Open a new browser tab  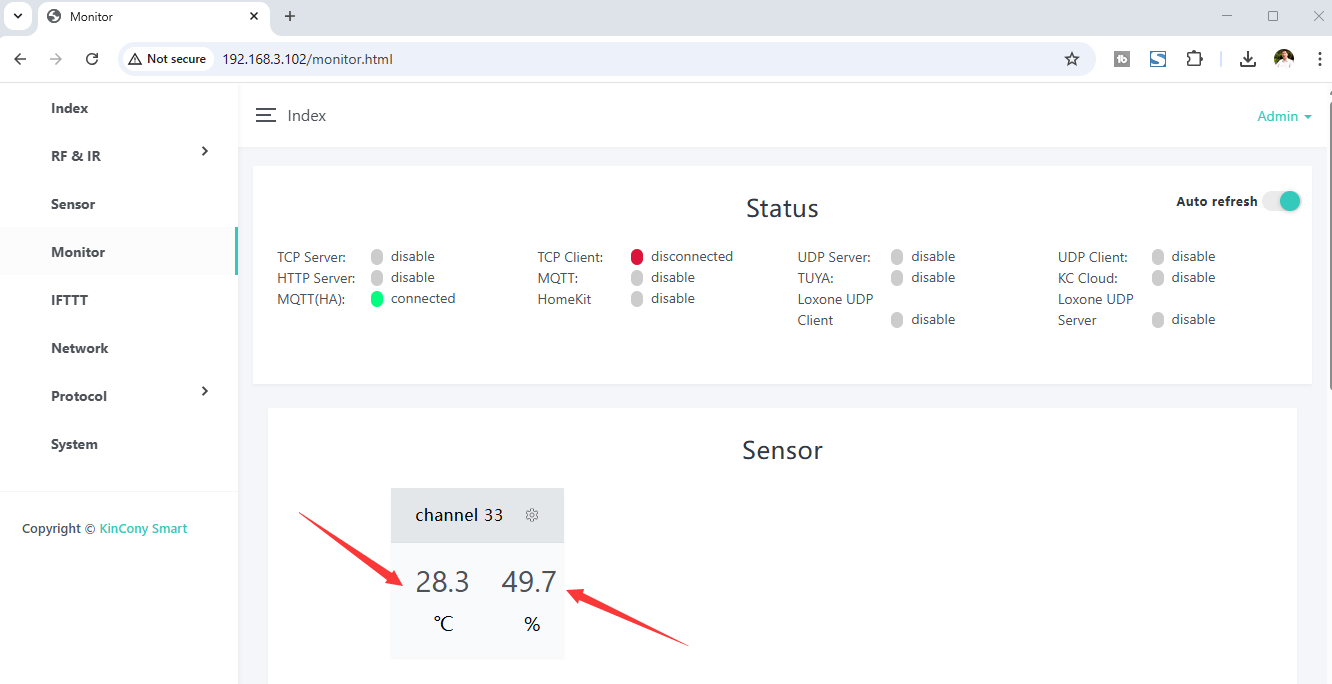[290, 16]
